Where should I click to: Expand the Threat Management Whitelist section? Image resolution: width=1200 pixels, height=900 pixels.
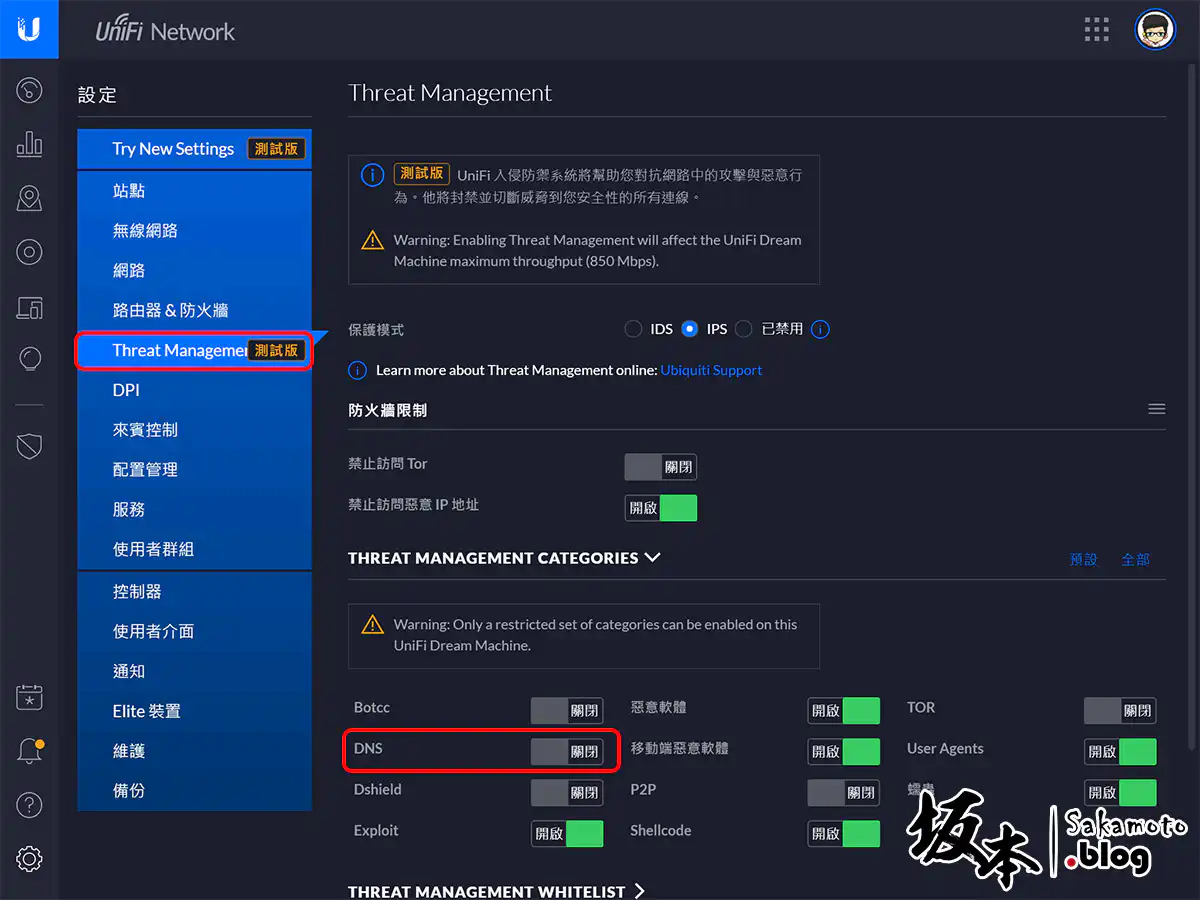639,891
